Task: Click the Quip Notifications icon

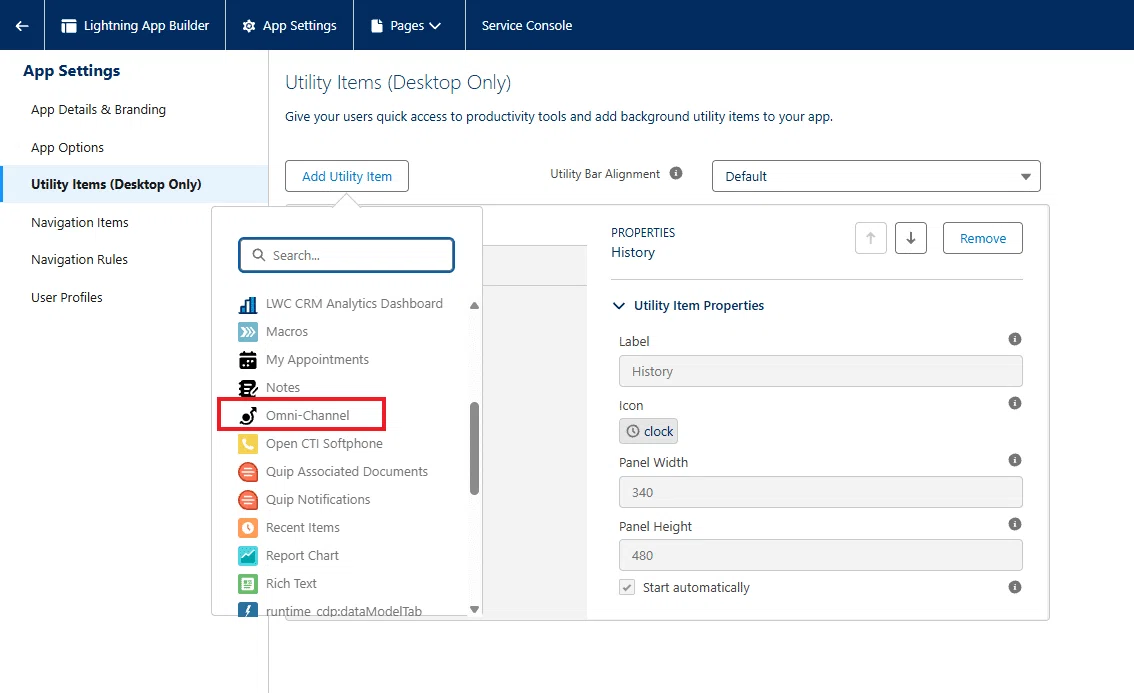Action: coord(248,500)
